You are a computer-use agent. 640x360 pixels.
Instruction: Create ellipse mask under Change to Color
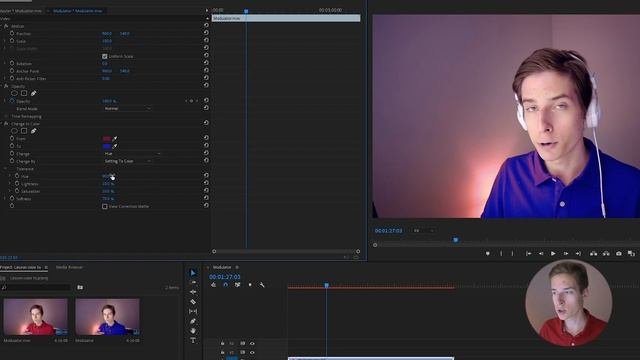pos(15,131)
